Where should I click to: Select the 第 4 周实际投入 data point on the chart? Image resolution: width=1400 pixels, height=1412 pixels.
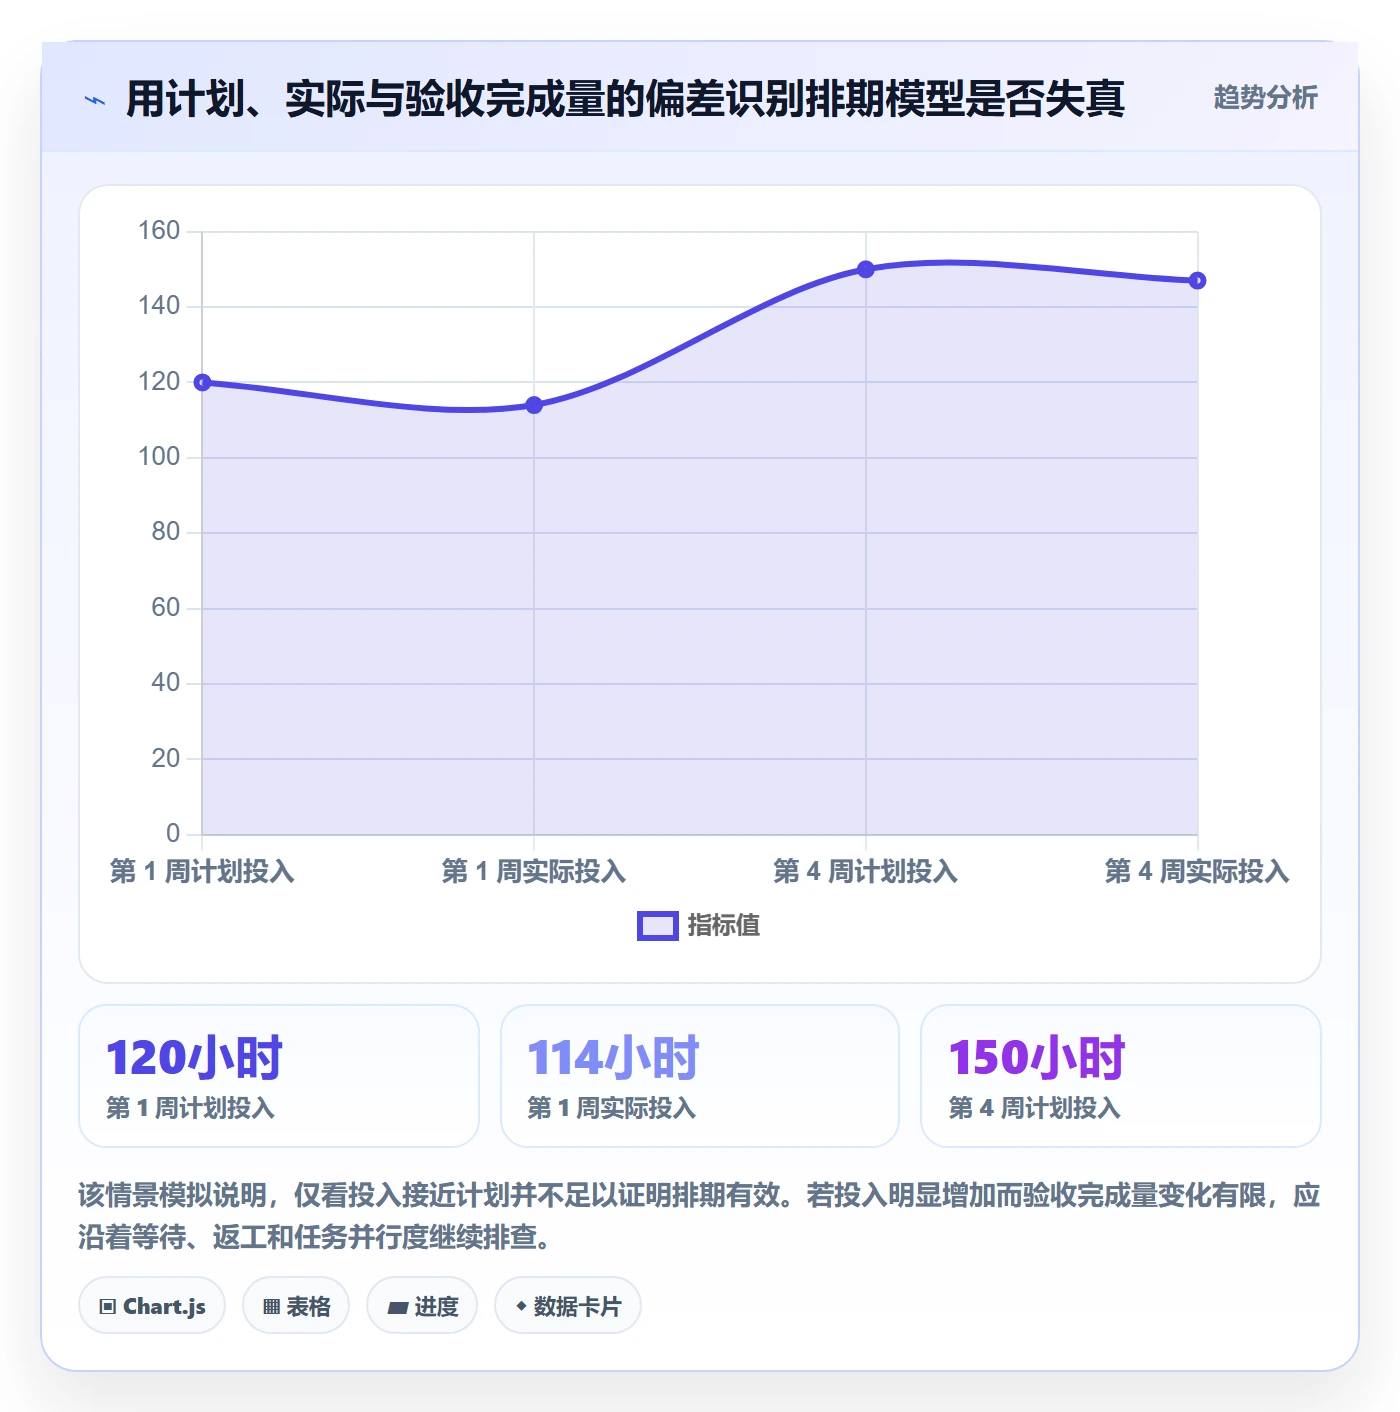tap(1197, 281)
